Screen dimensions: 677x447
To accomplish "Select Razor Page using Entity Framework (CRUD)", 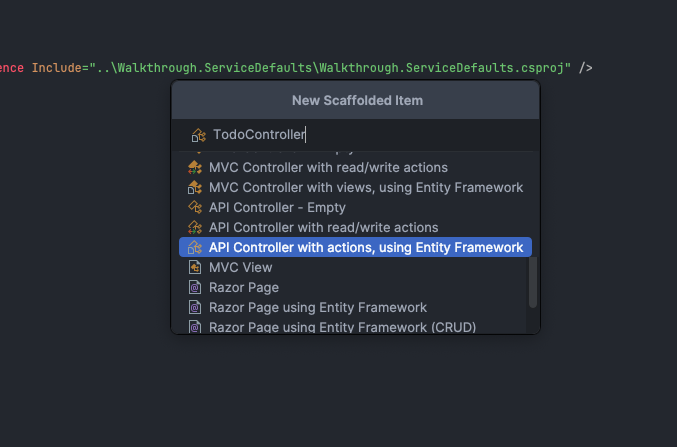I will 342,326.
